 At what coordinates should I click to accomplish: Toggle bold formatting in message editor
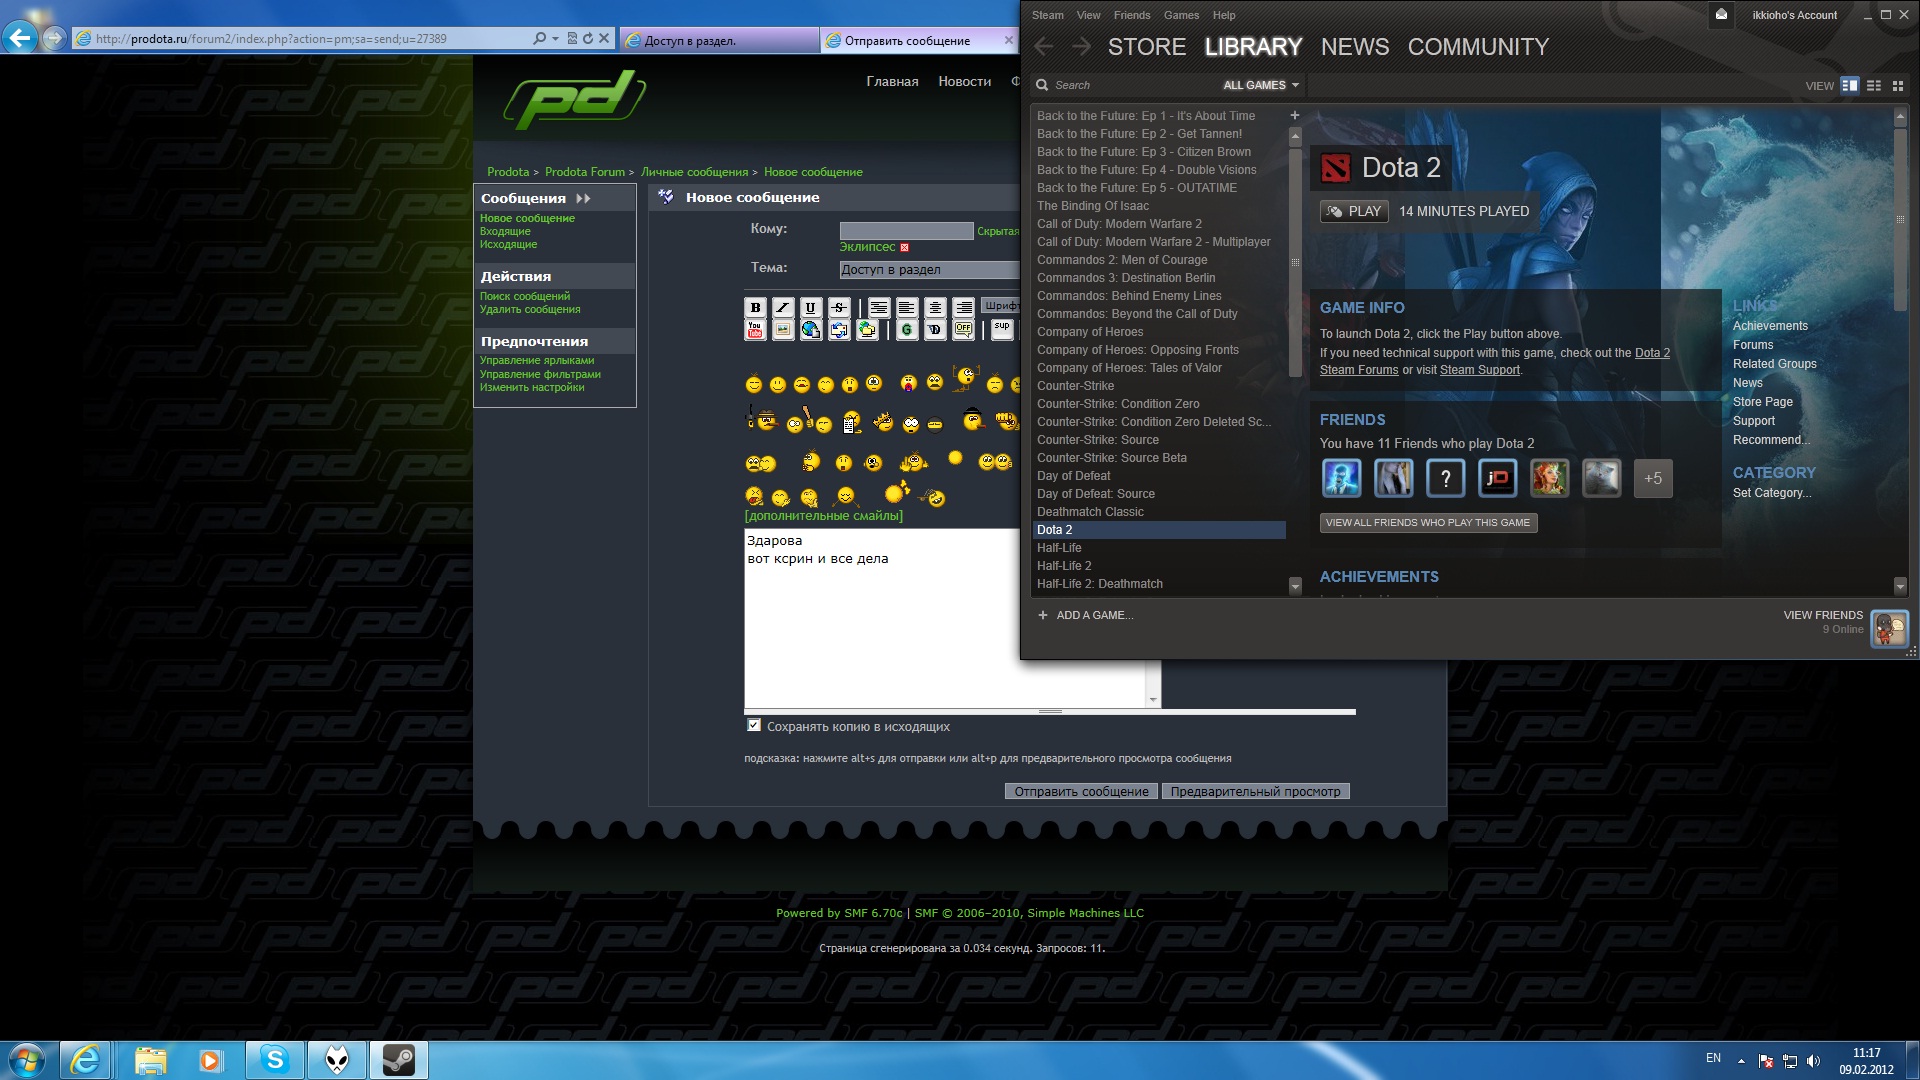(x=755, y=308)
